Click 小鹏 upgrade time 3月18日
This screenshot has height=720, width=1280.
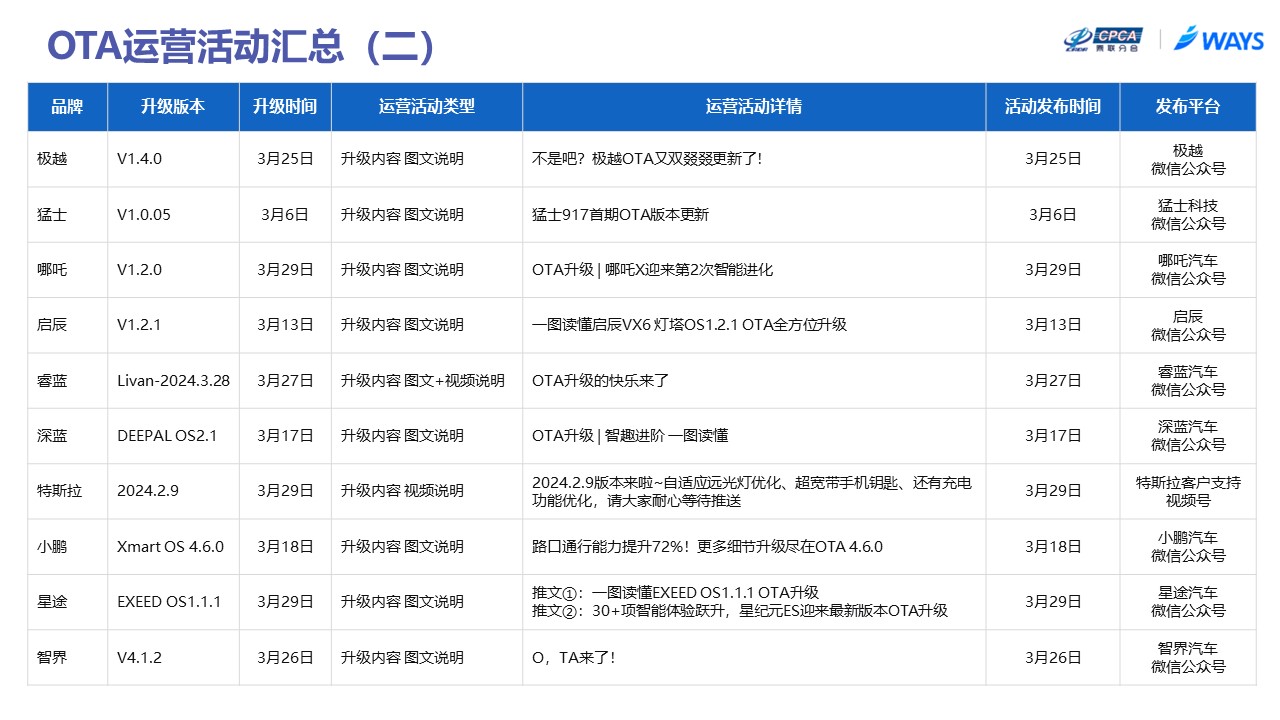coord(285,547)
